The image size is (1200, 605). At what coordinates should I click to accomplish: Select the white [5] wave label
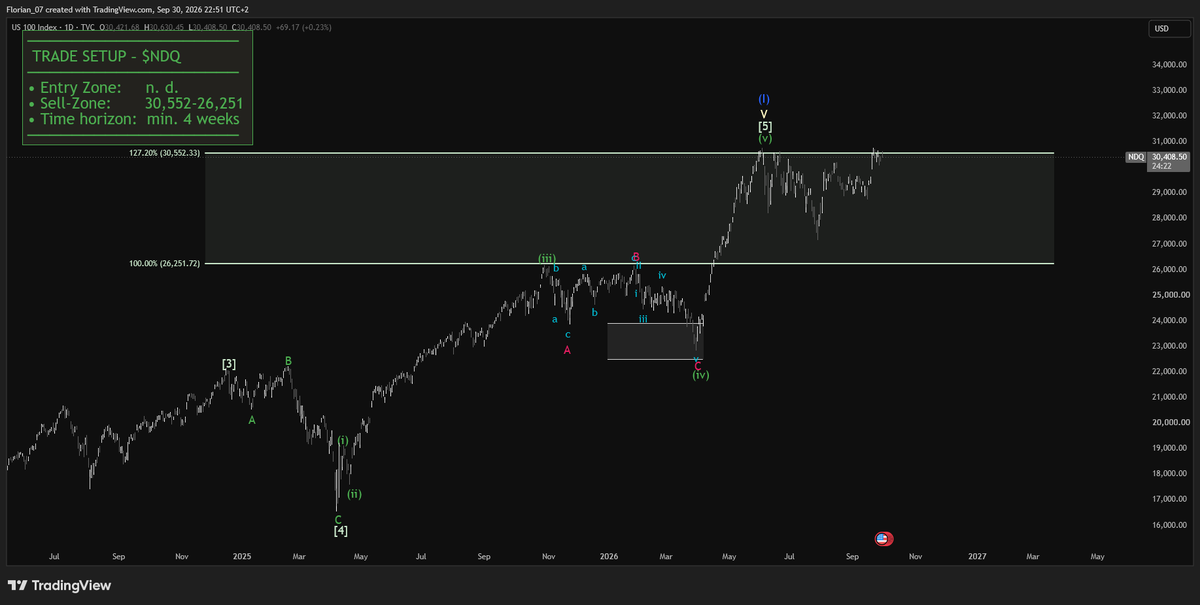(x=764, y=126)
